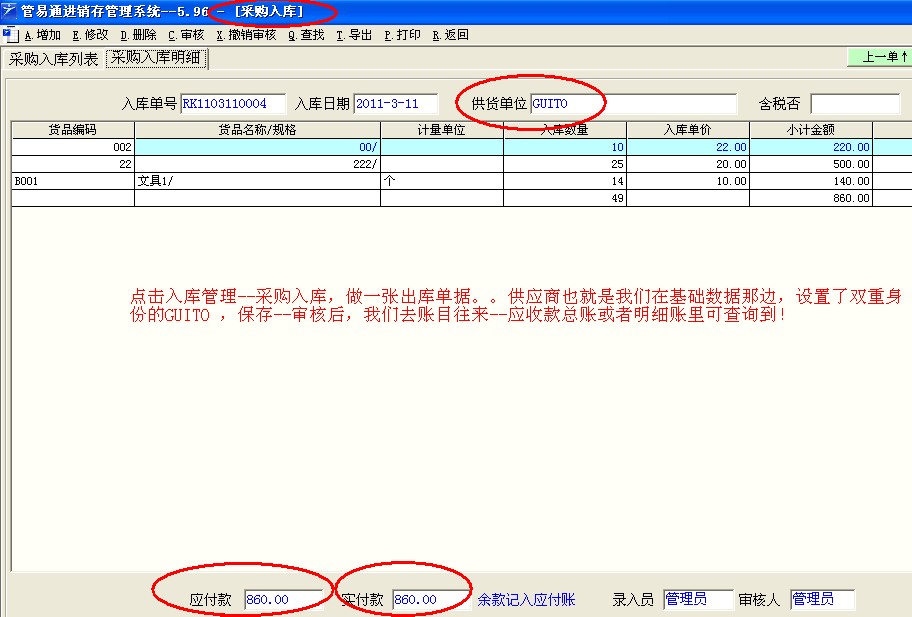This screenshot has height=617, width=912.
Task: Switch to the 采购入库明细 tab
Action: coord(156,58)
